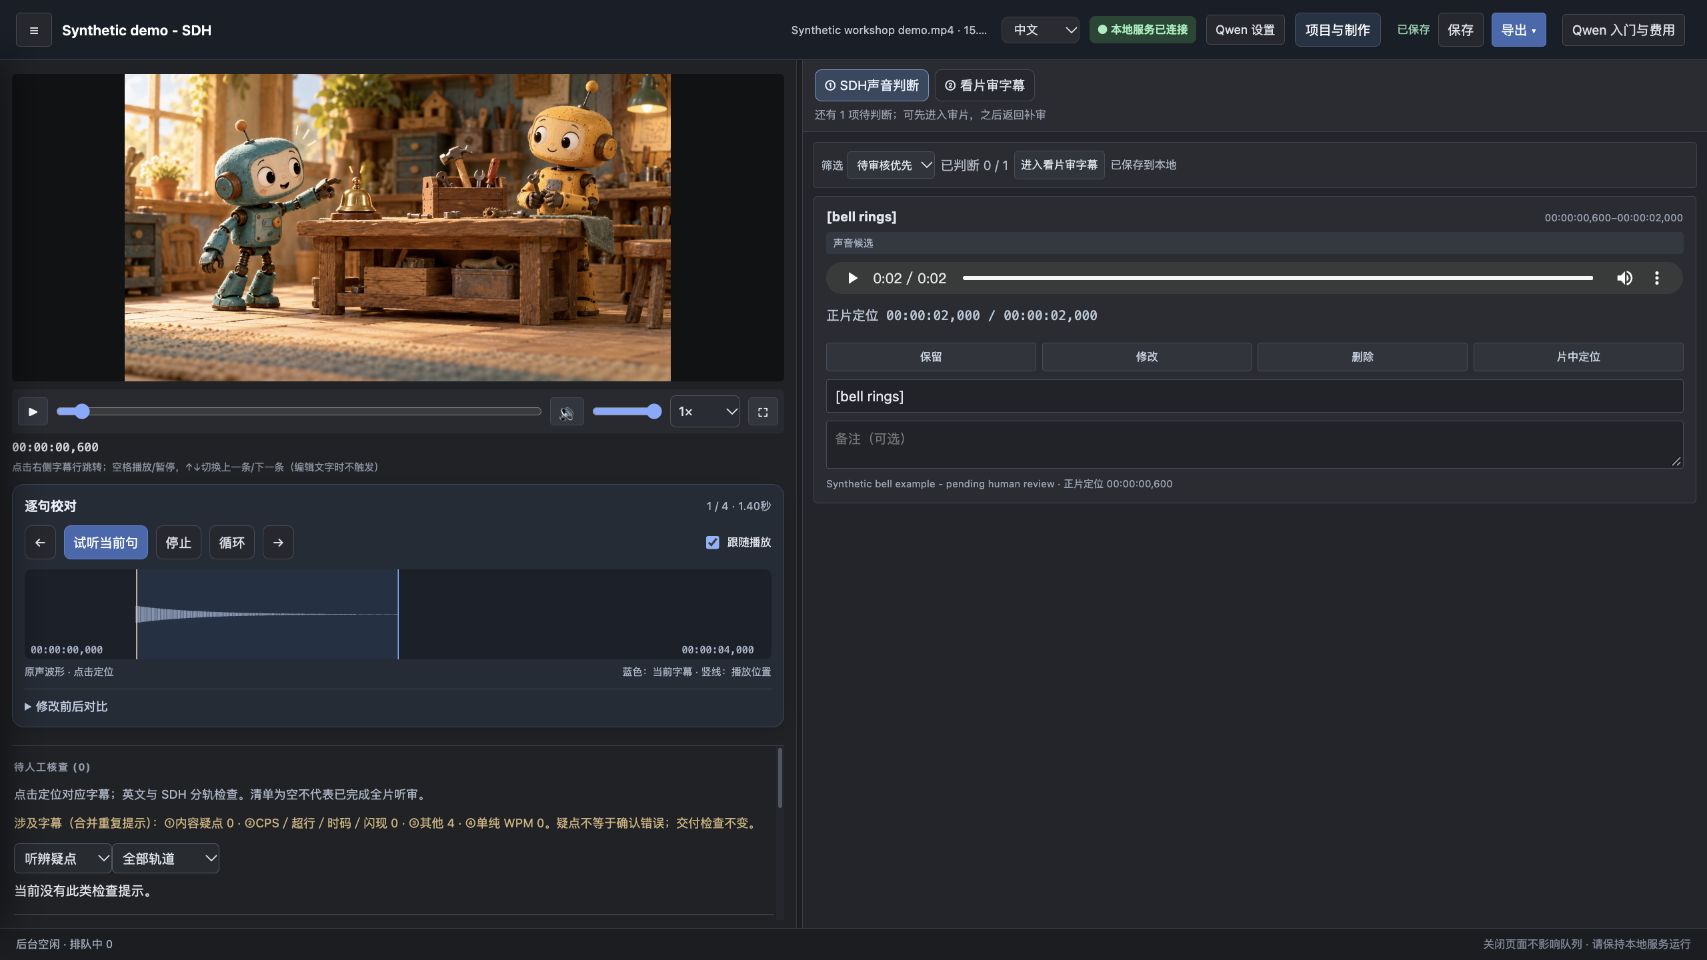Click 修改 to edit the cue
1707x960 pixels.
click(x=1147, y=357)
